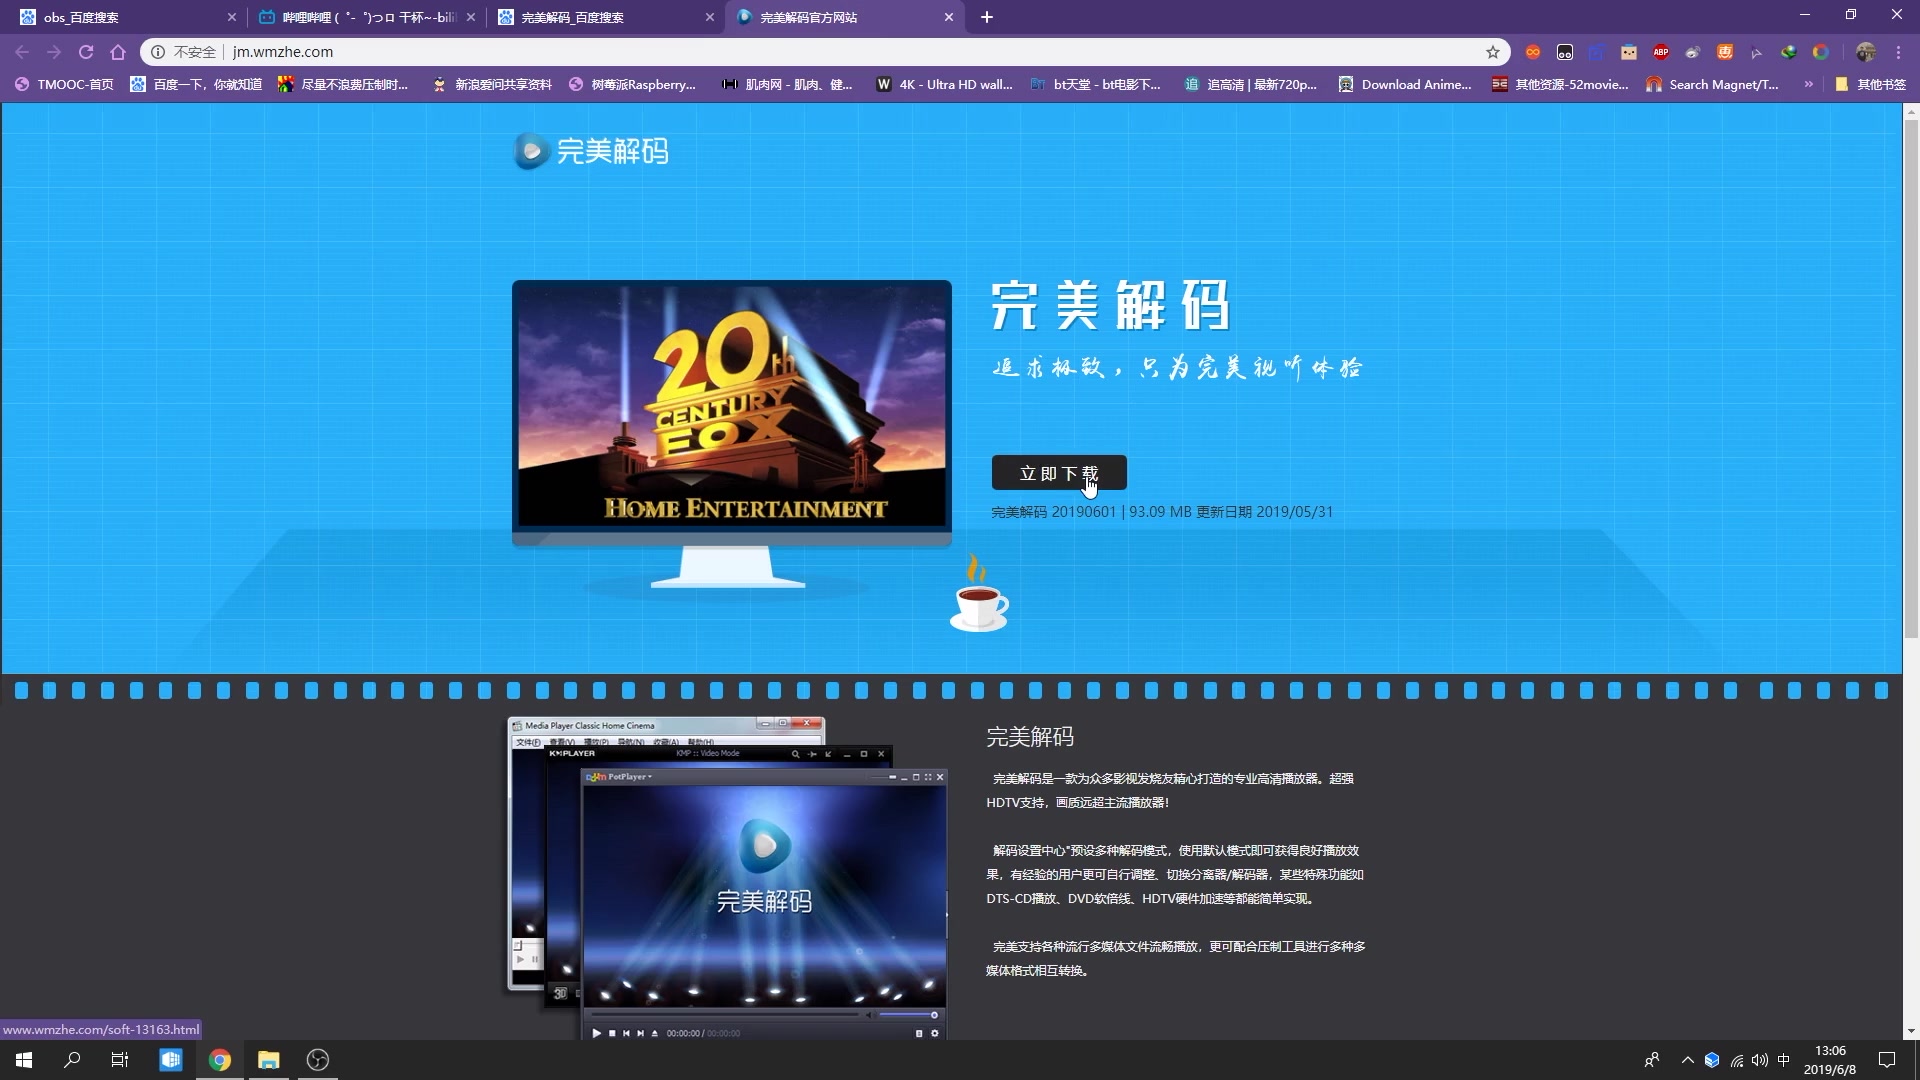
Task: Switch to the obs_百度搜索 tab
Action: point(120,17)
